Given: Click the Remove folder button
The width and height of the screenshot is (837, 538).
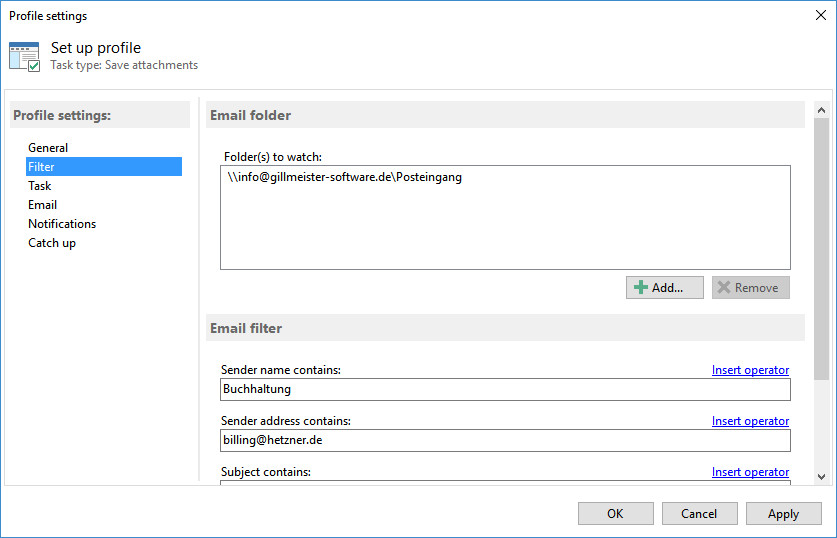Looking at the screenshot, I should (751, 288).
